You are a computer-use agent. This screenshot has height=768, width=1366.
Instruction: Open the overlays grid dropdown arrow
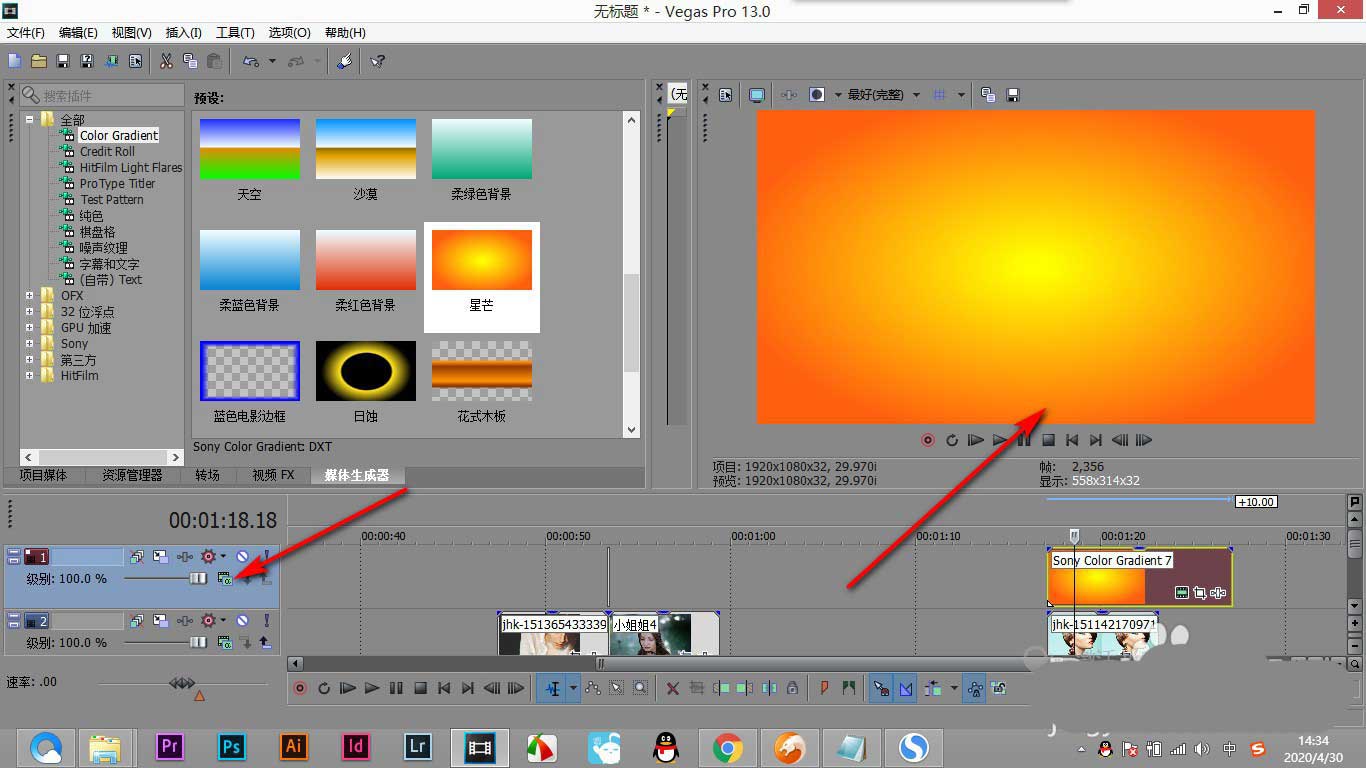[961, 95]
